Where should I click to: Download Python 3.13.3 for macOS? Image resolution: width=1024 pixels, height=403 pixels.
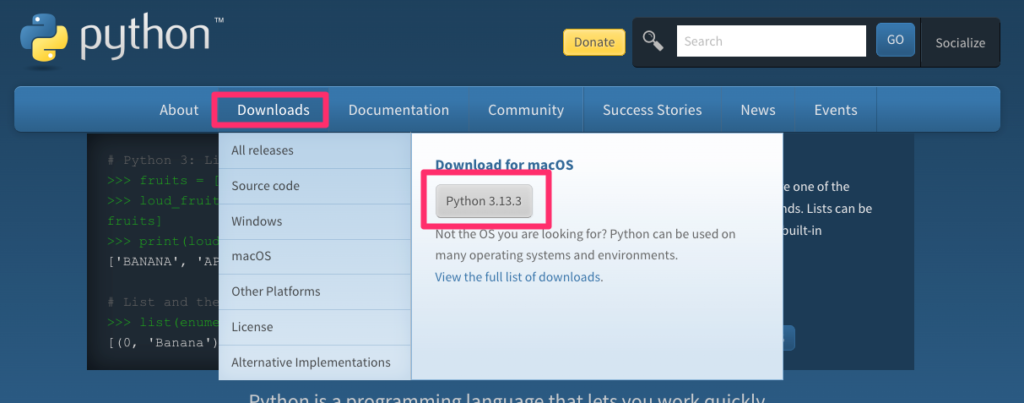484,201
